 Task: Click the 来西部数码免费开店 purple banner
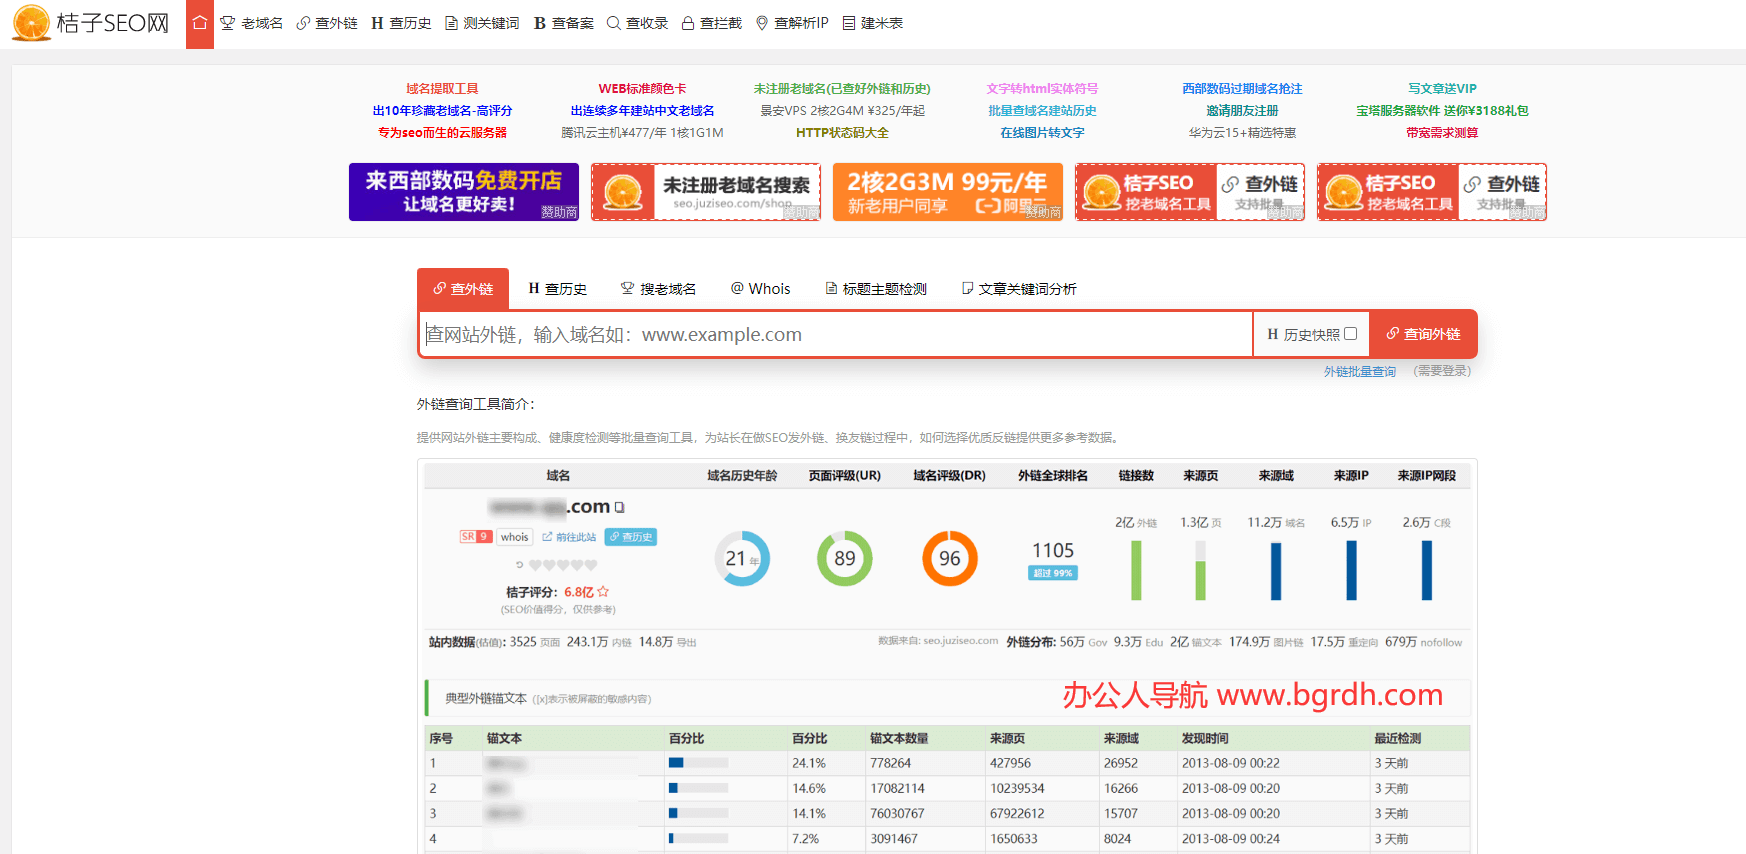pos(464,192)
